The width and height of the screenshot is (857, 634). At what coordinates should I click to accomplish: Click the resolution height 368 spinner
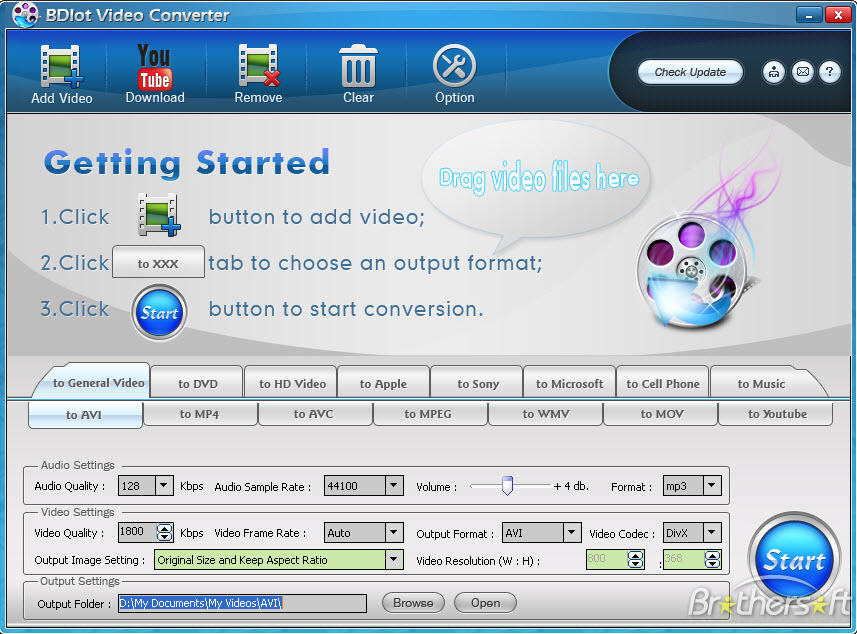point(712,559)
